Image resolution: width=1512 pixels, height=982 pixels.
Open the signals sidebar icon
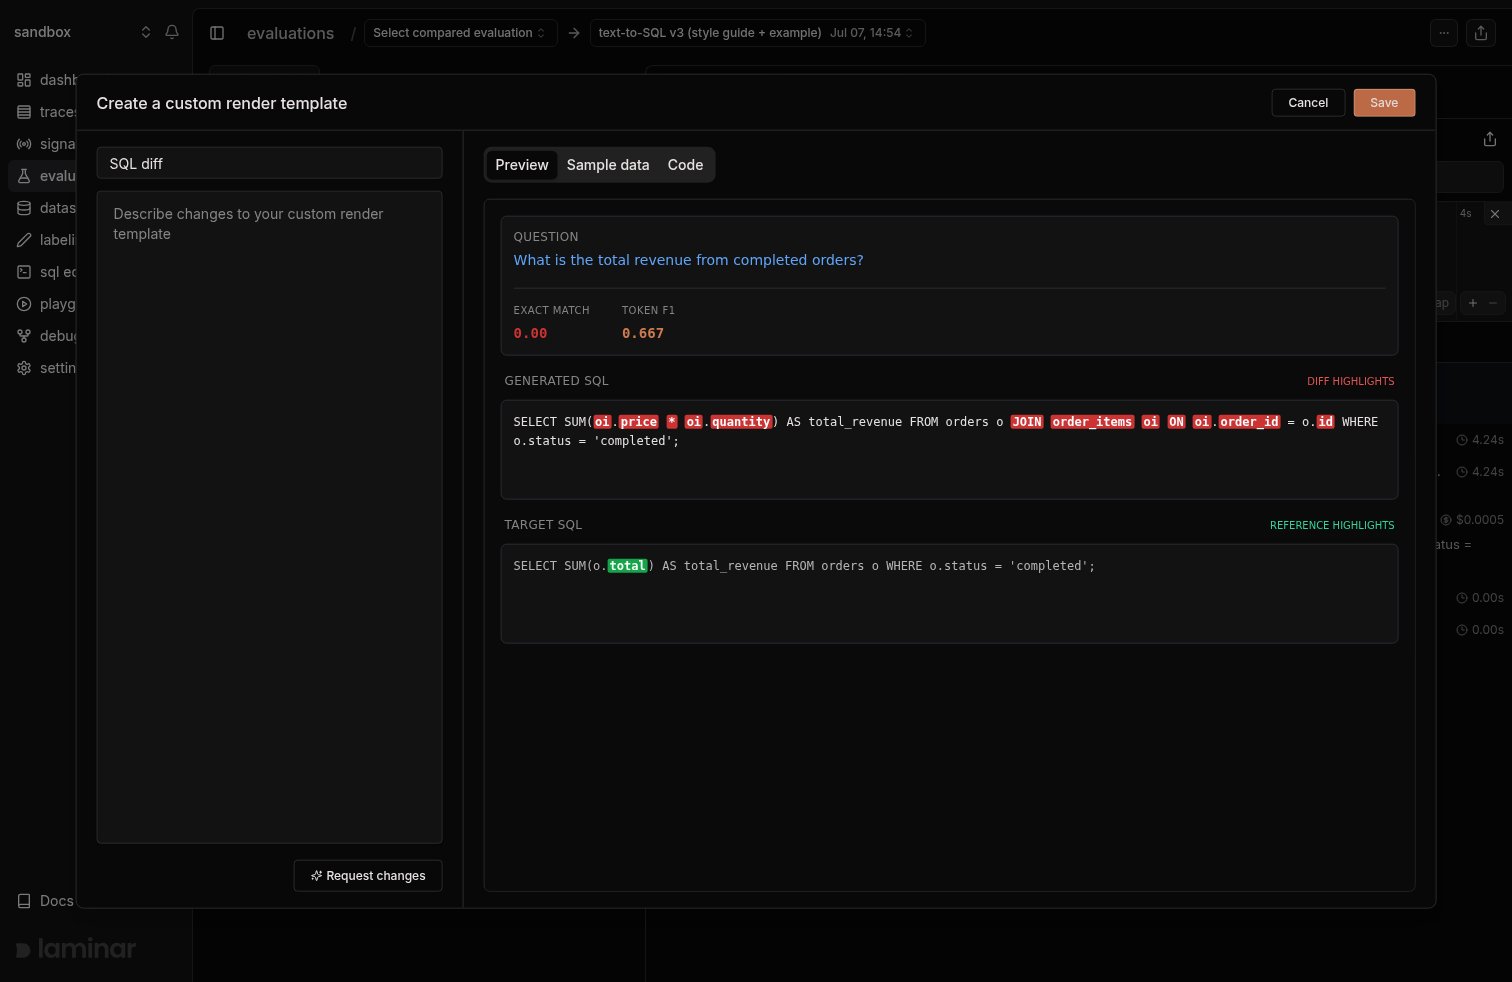pyautogui.click(x=24, y=144)
